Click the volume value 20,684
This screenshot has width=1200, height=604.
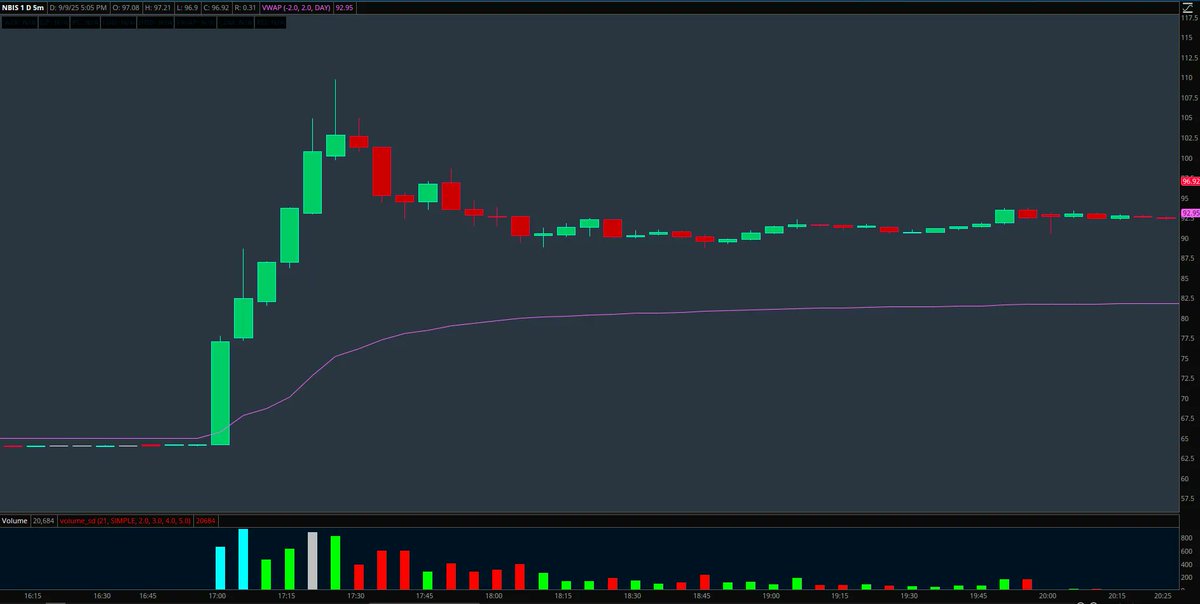coord(44,521)
